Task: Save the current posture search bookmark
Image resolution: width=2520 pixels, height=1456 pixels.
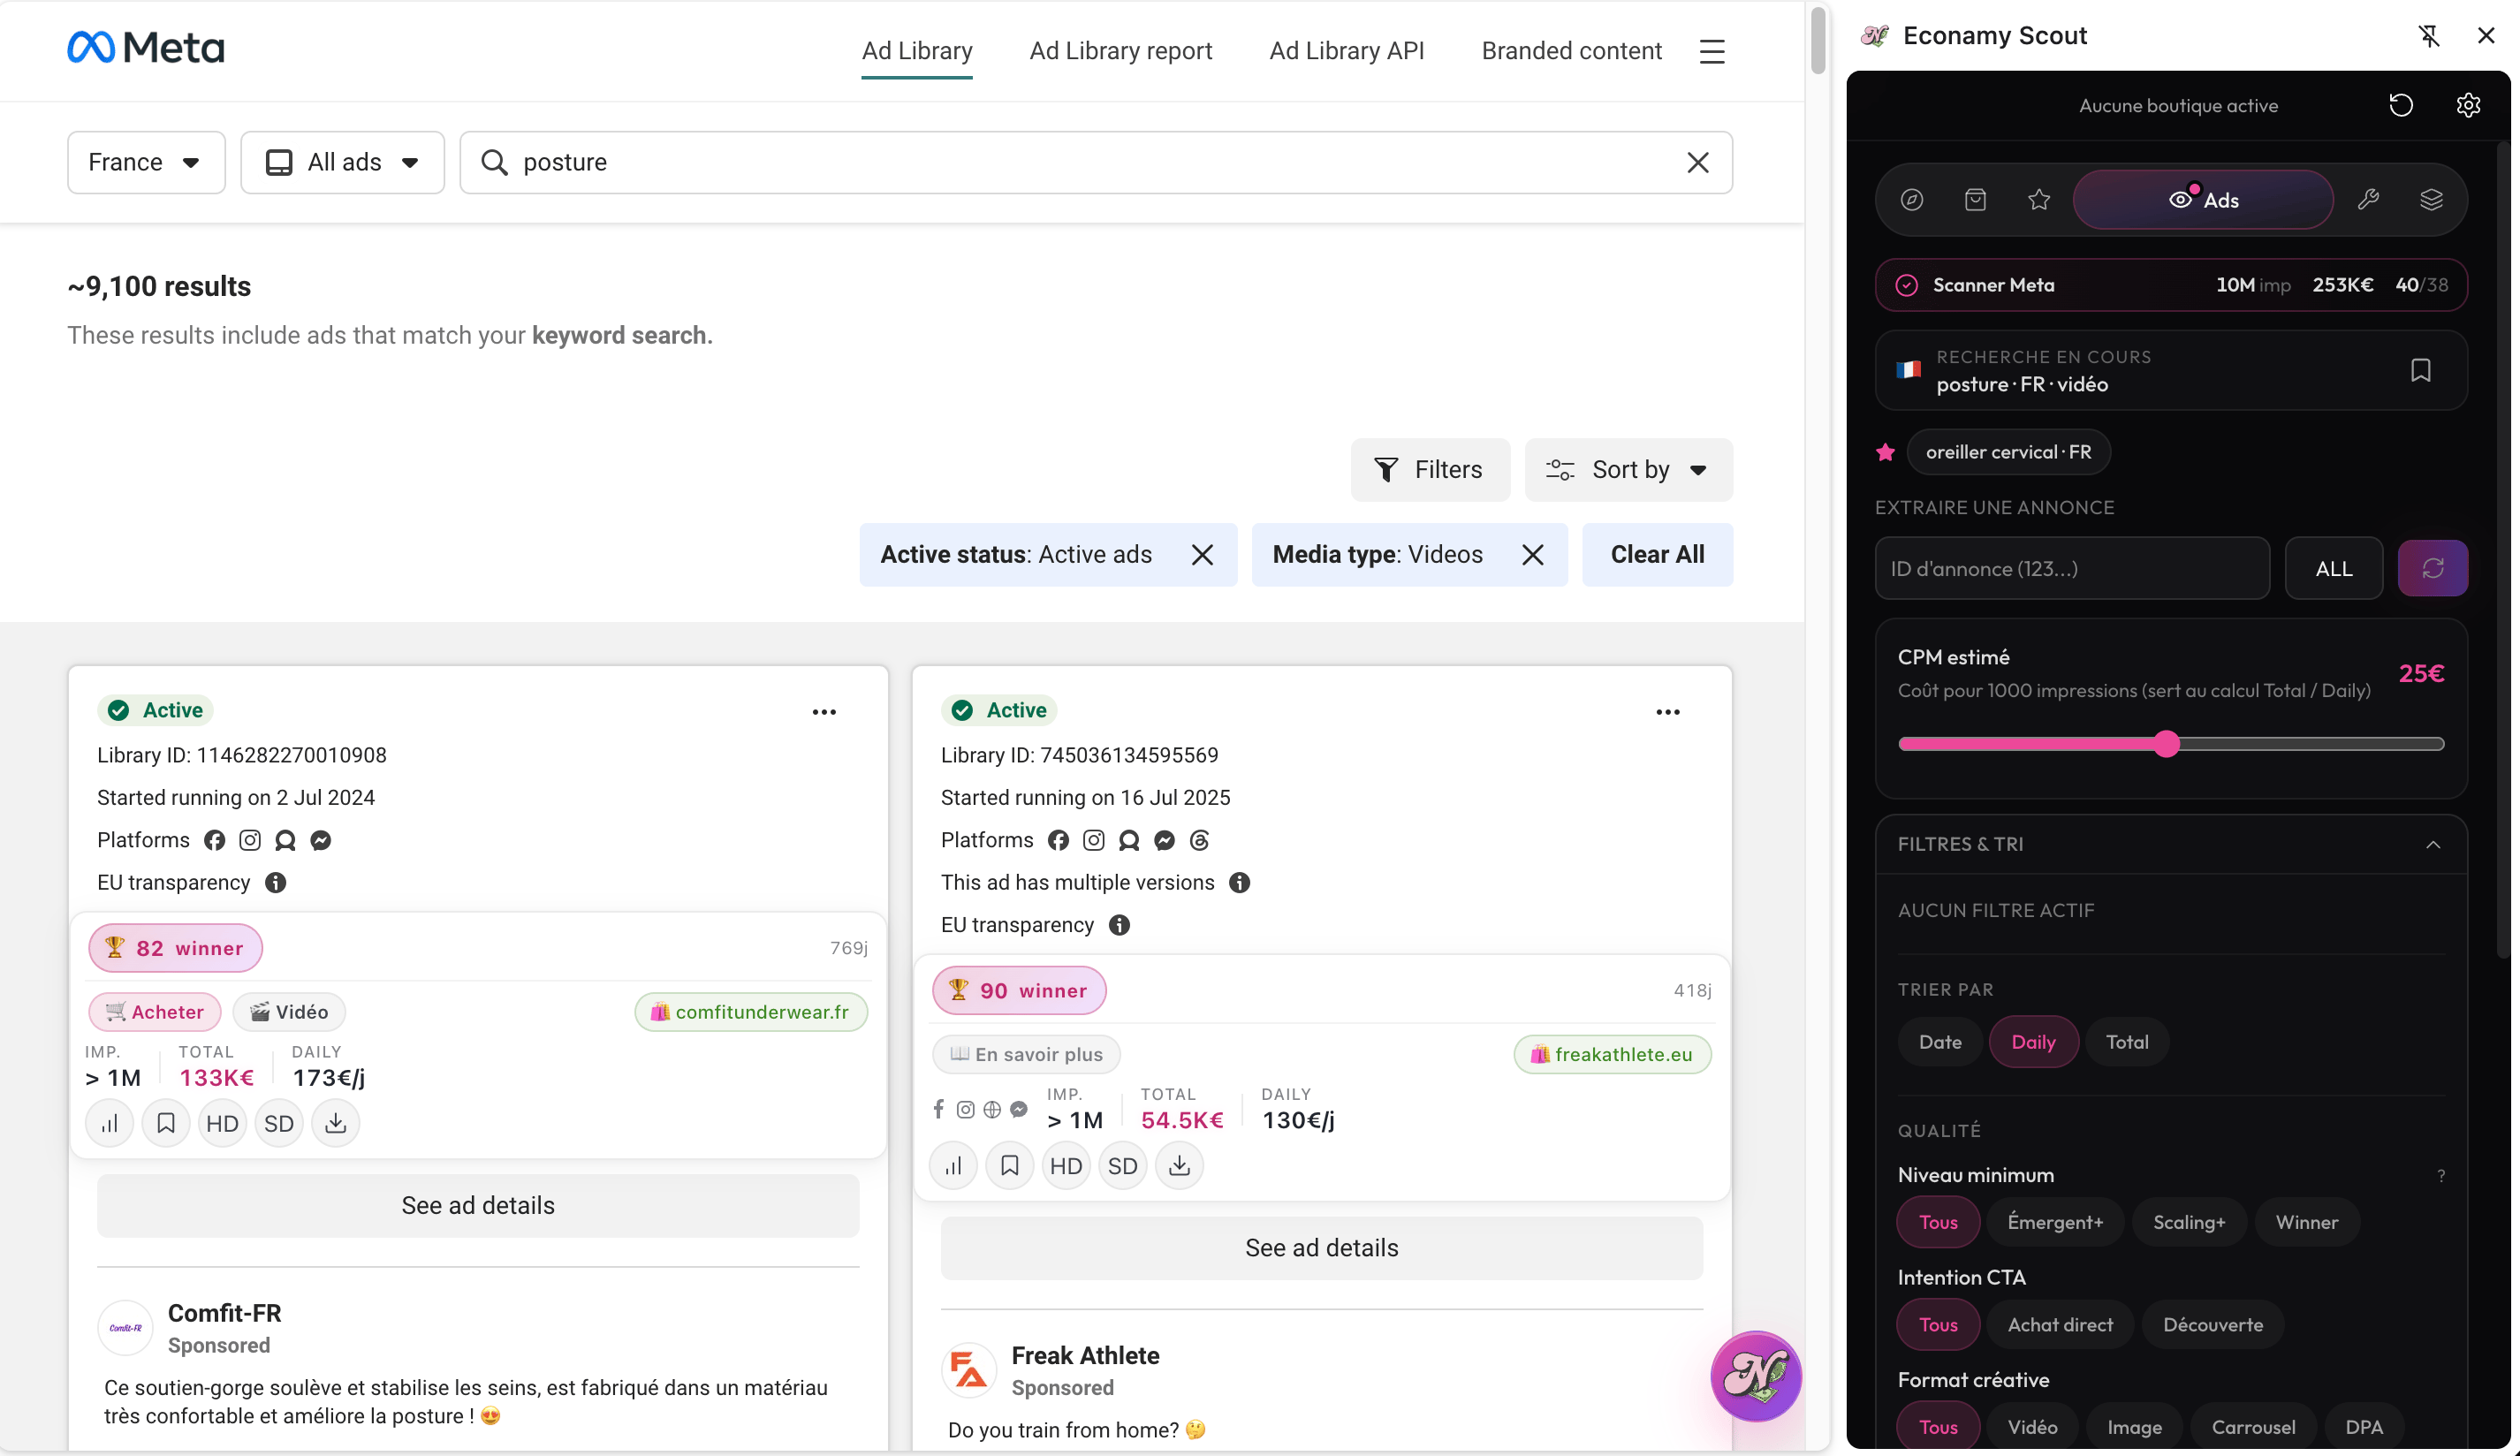Action: (2421, 371)
